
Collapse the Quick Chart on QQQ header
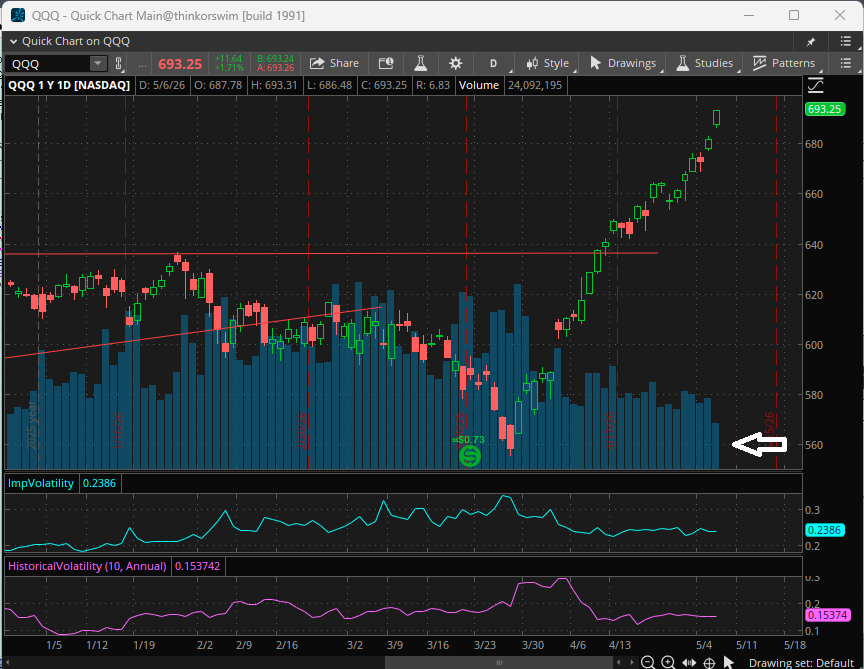(x=14, y=41)
